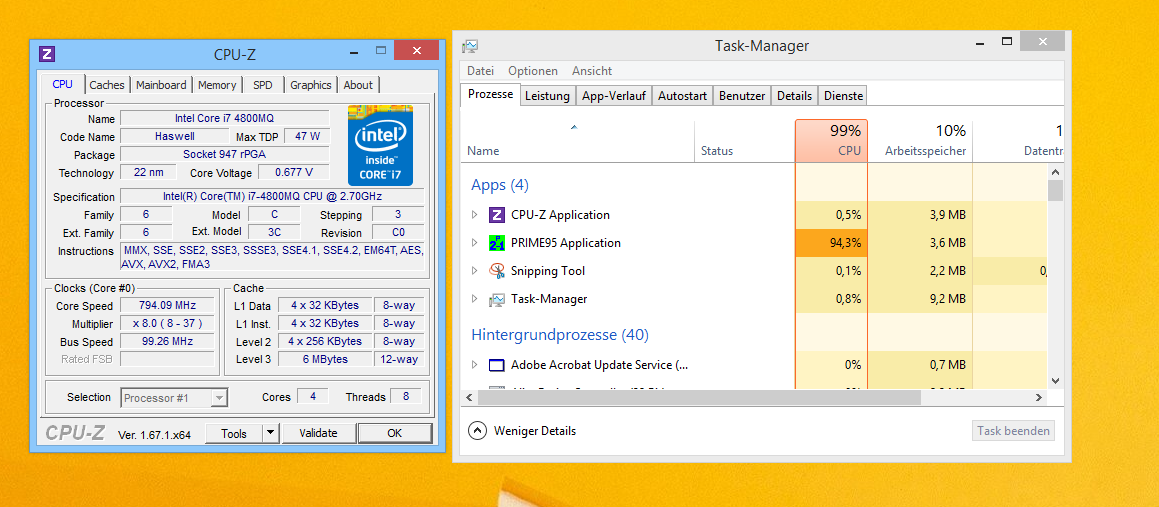Click the CPU-Z Application row icon
Screen dimensions: 1159x507
pos(497,215)
